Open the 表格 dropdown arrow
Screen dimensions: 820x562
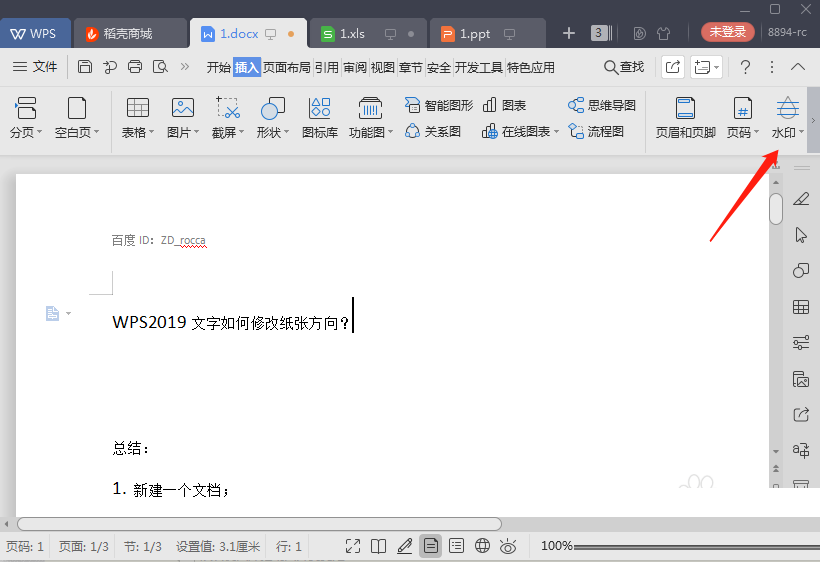point(151,132)
